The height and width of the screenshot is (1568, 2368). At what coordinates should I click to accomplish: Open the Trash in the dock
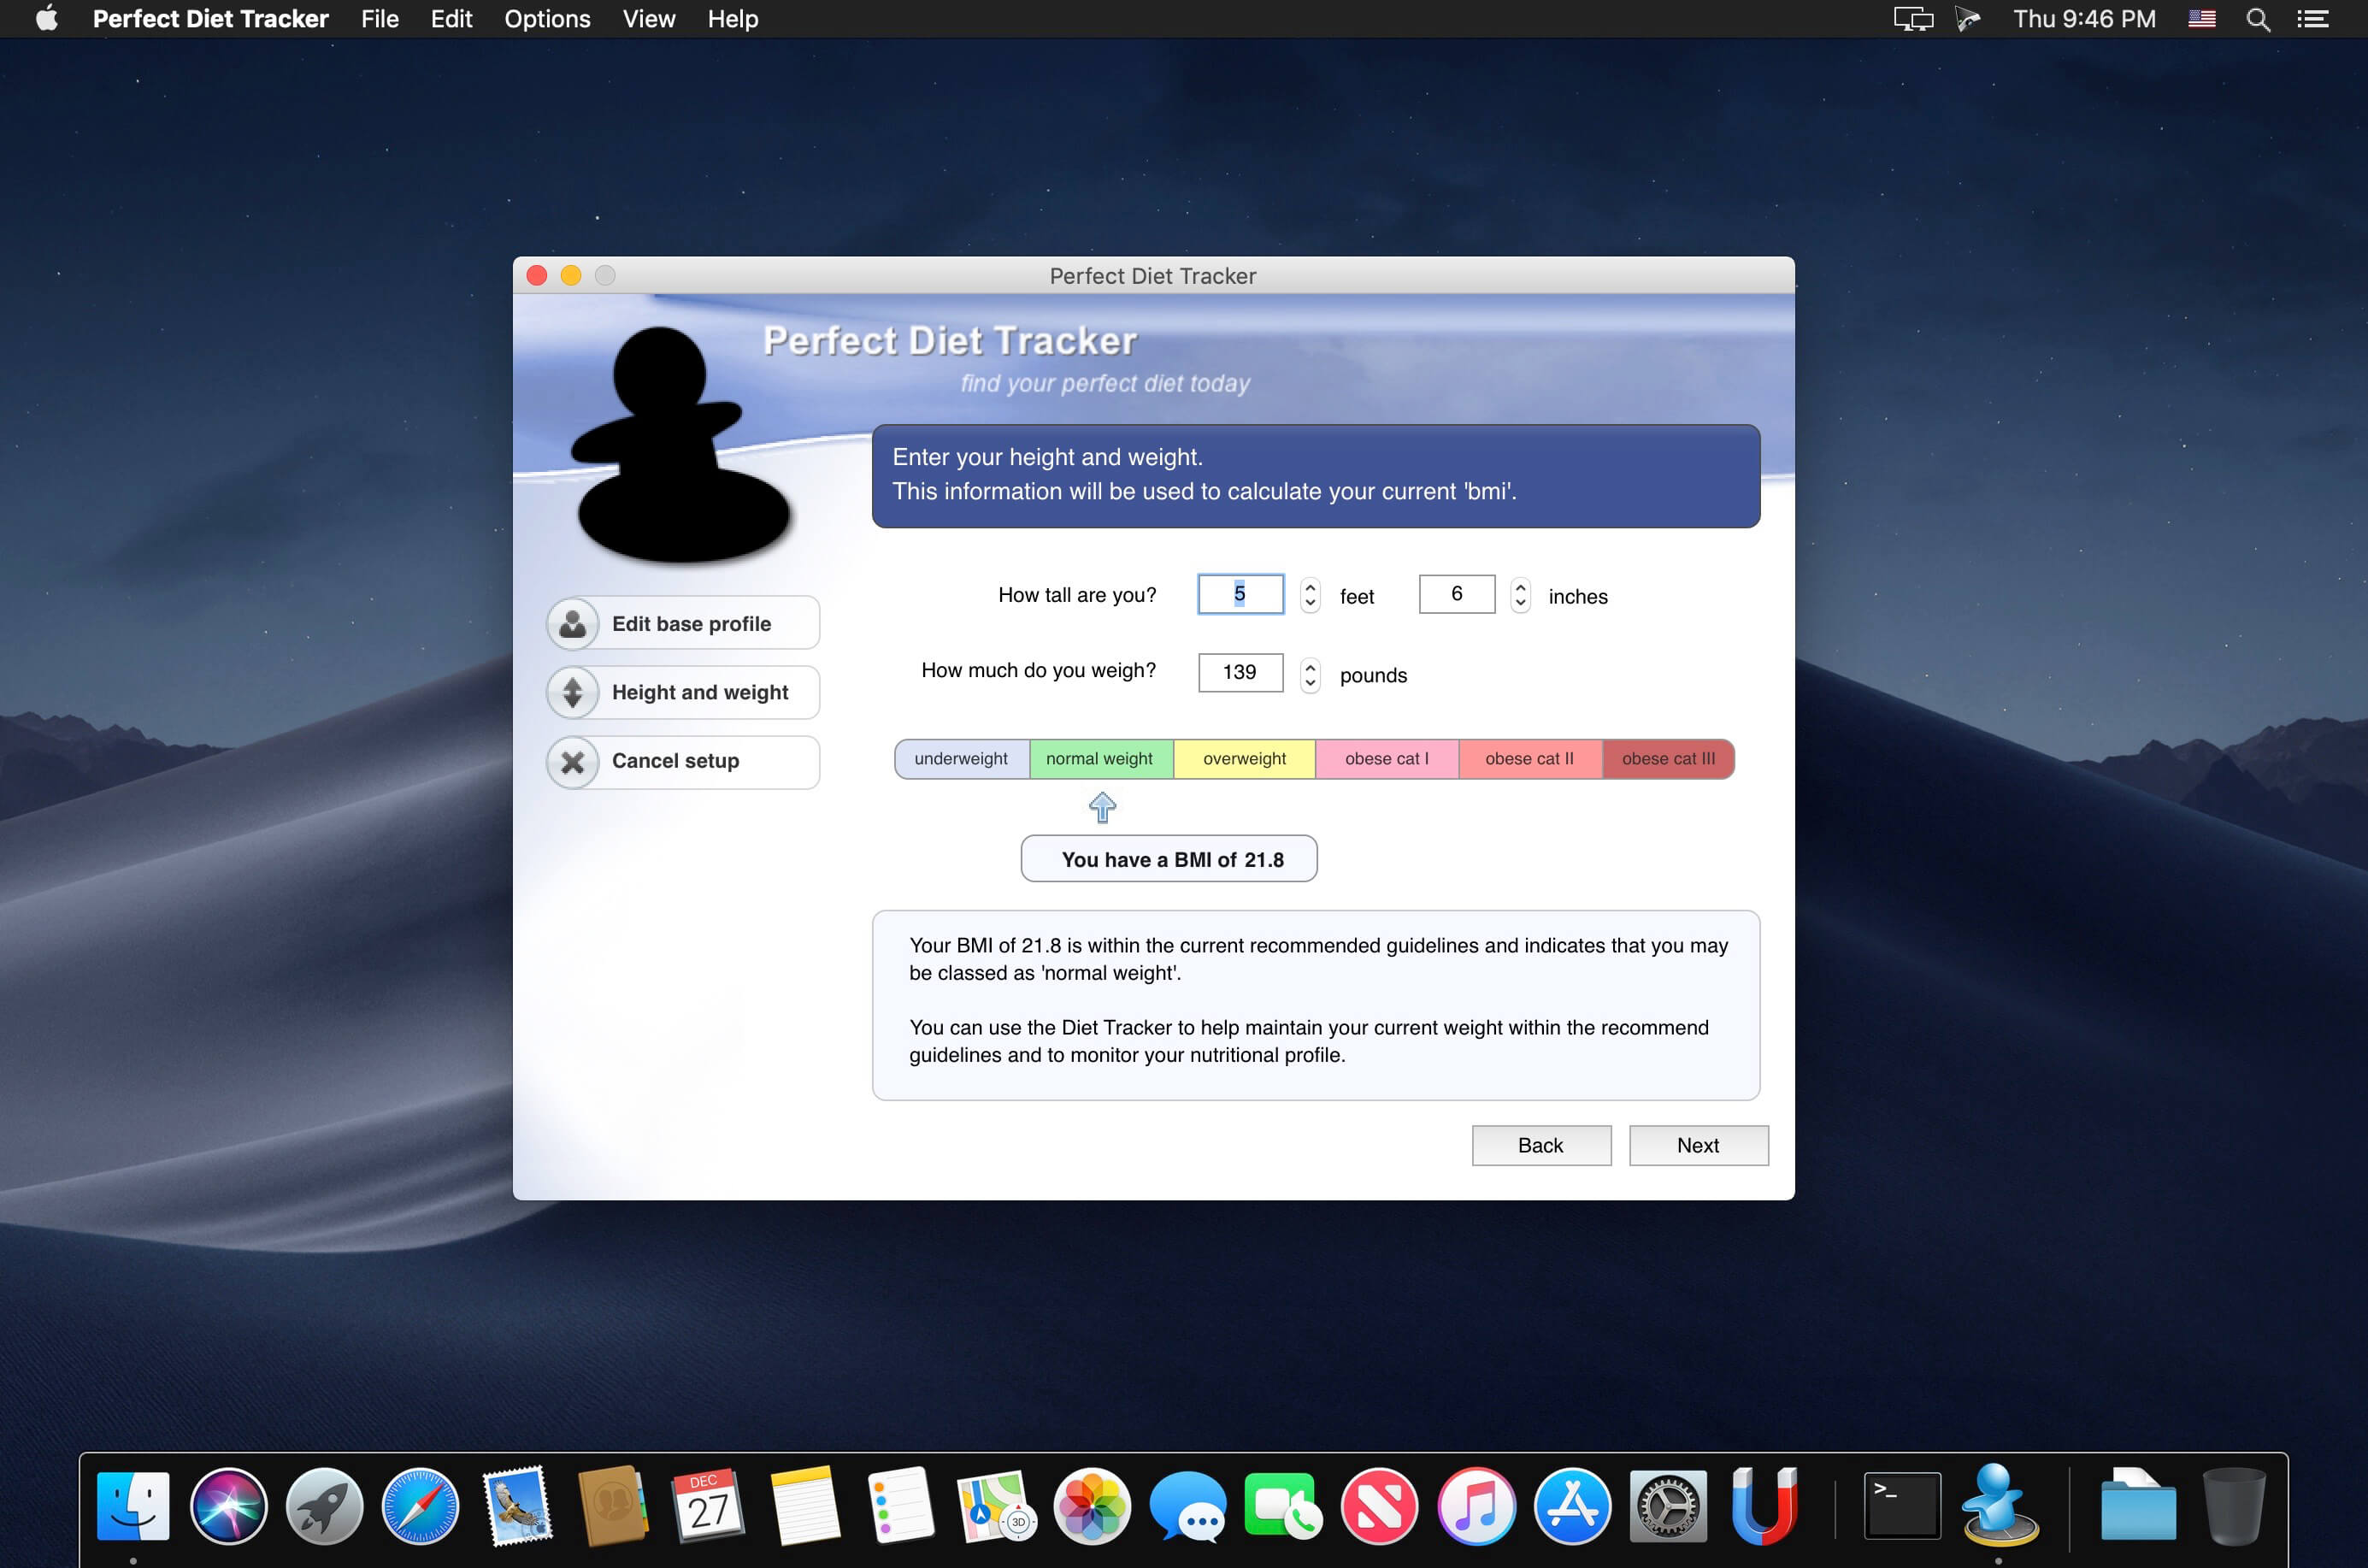(2235, 1506)
